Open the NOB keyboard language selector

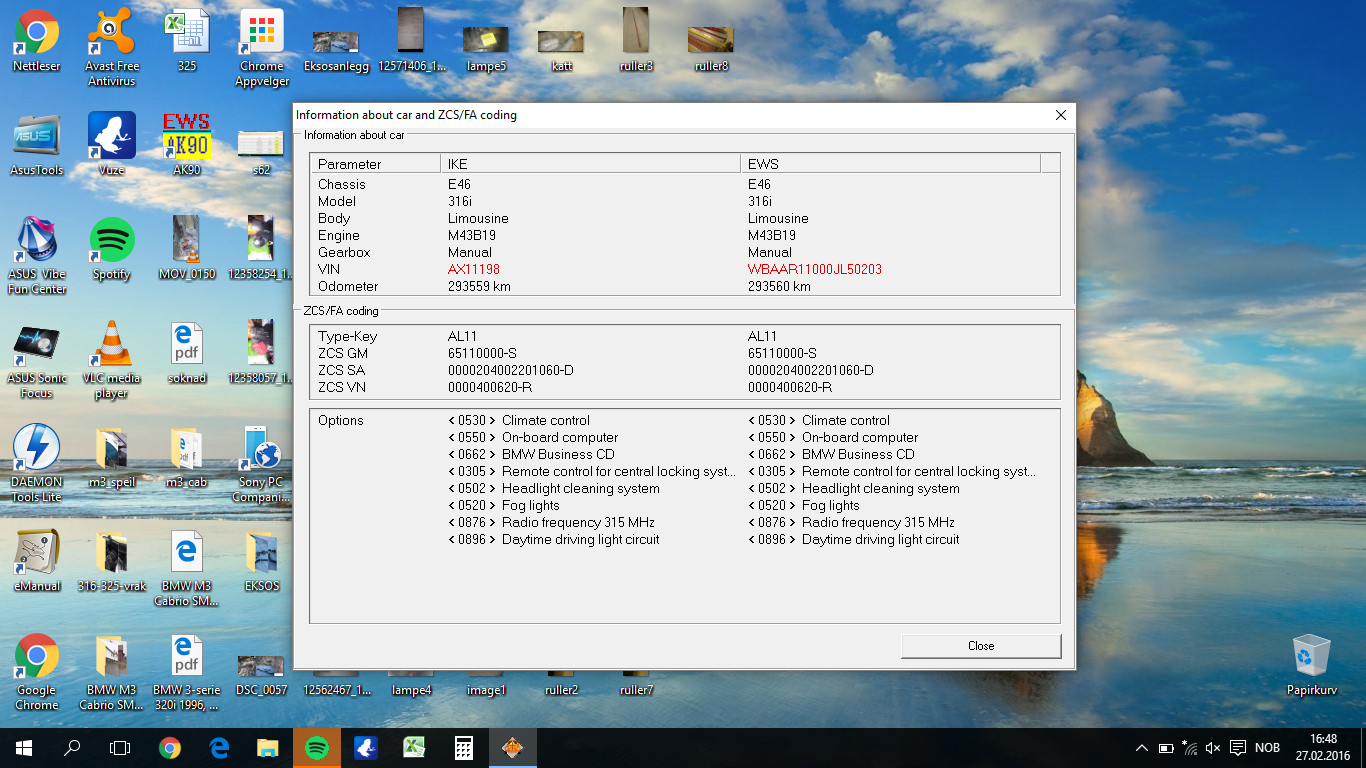coord(1267,748)
